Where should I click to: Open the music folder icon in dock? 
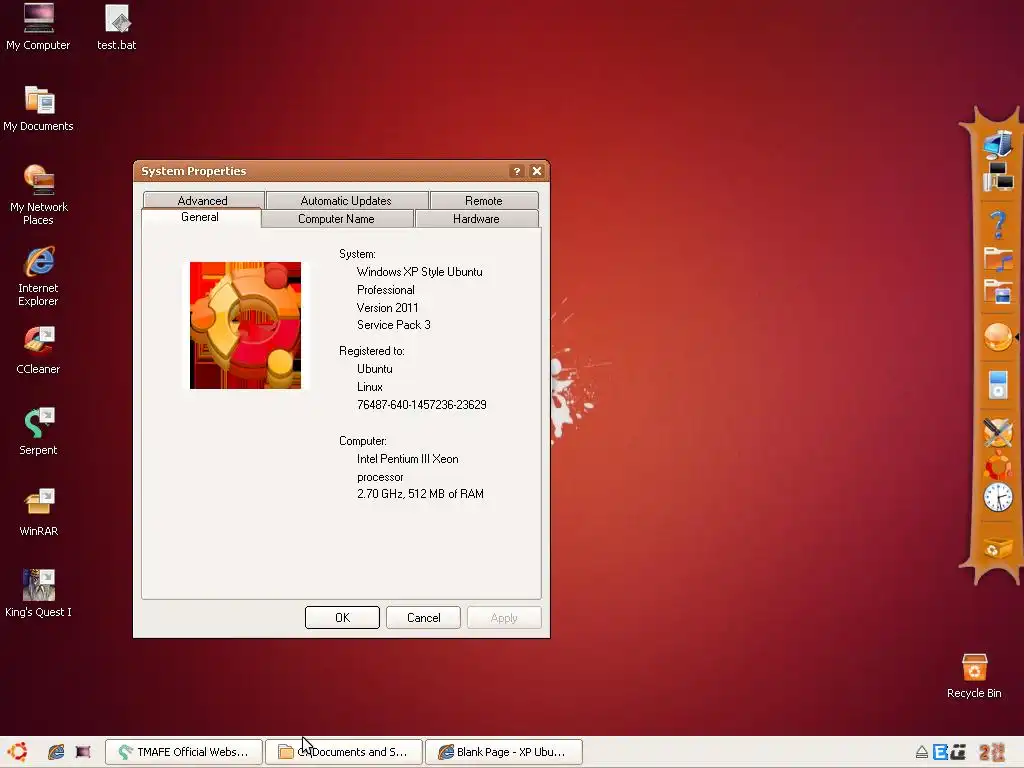[x=998, y=259]
